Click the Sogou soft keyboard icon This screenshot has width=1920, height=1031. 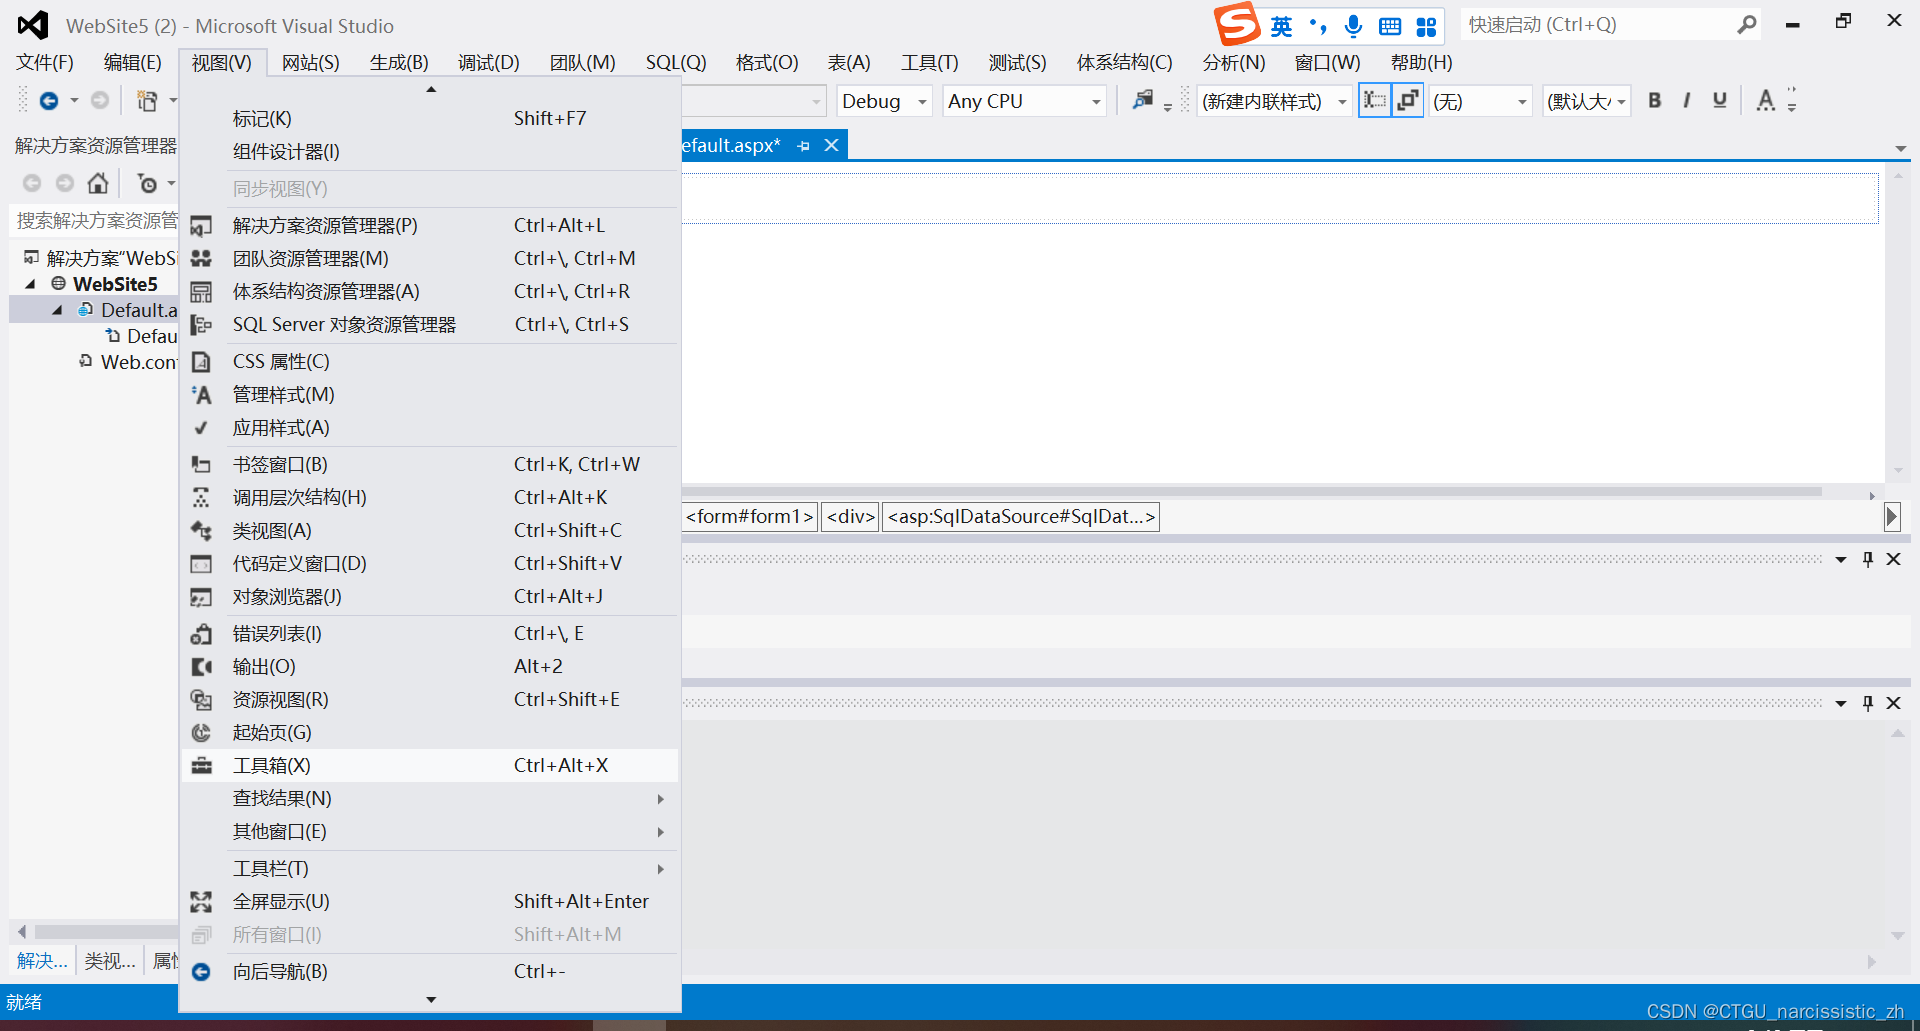click(x=1390, y=26)
